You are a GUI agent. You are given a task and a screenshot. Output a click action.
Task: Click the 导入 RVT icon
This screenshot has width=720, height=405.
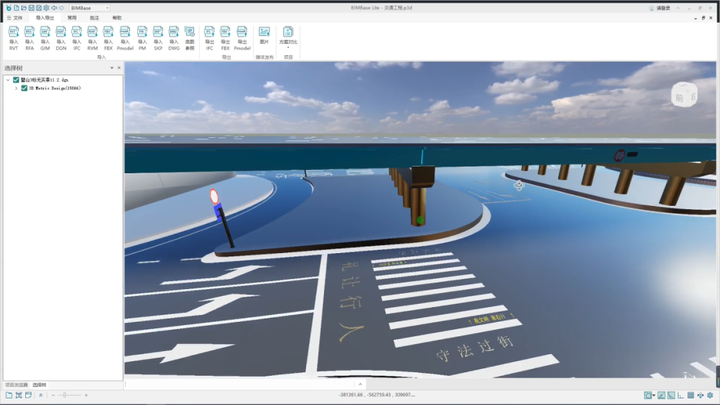point(14,37)
